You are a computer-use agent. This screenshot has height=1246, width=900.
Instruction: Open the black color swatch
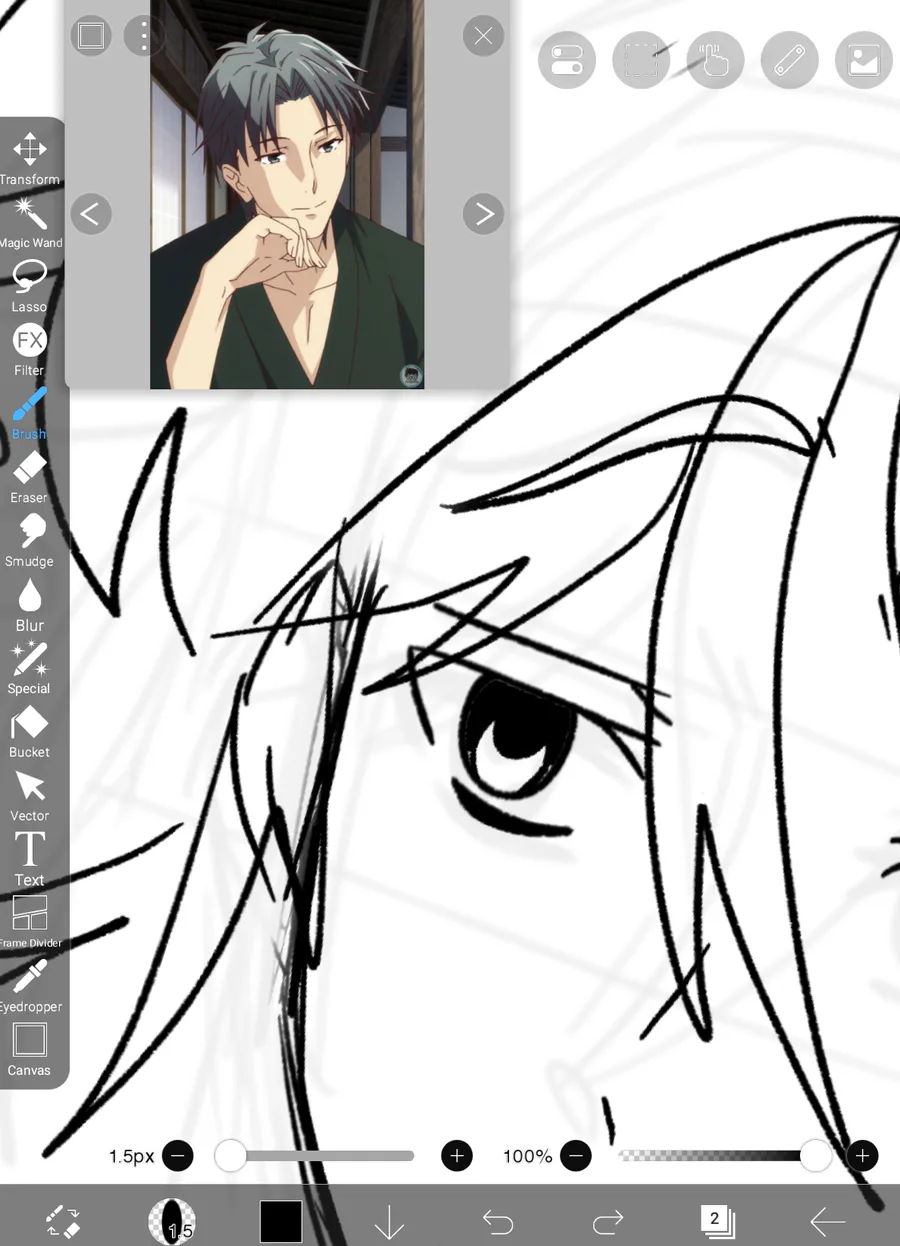click(280, 1221)
